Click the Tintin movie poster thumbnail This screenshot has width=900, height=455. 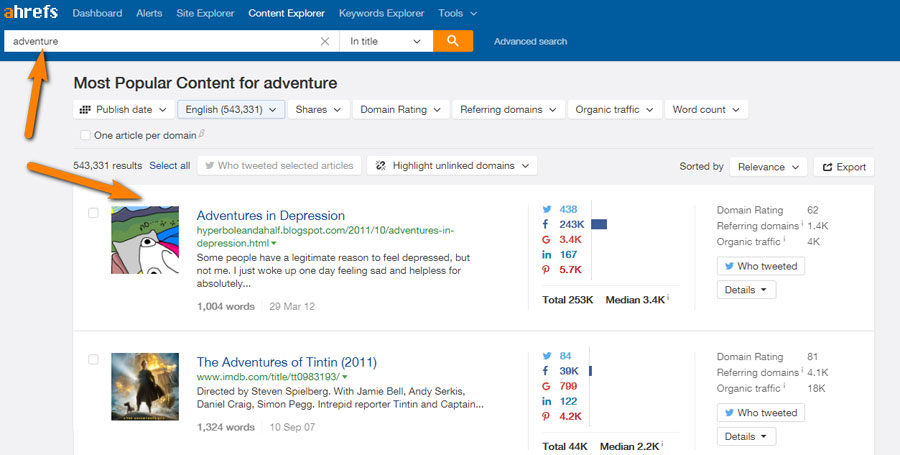pos(145,387)
